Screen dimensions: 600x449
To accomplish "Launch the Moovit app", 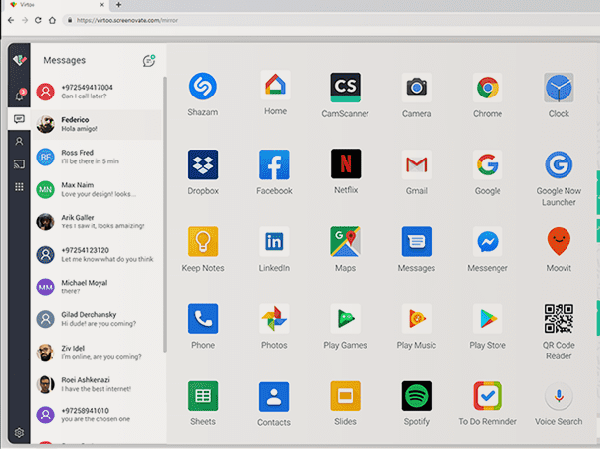I will click(558, 241).
